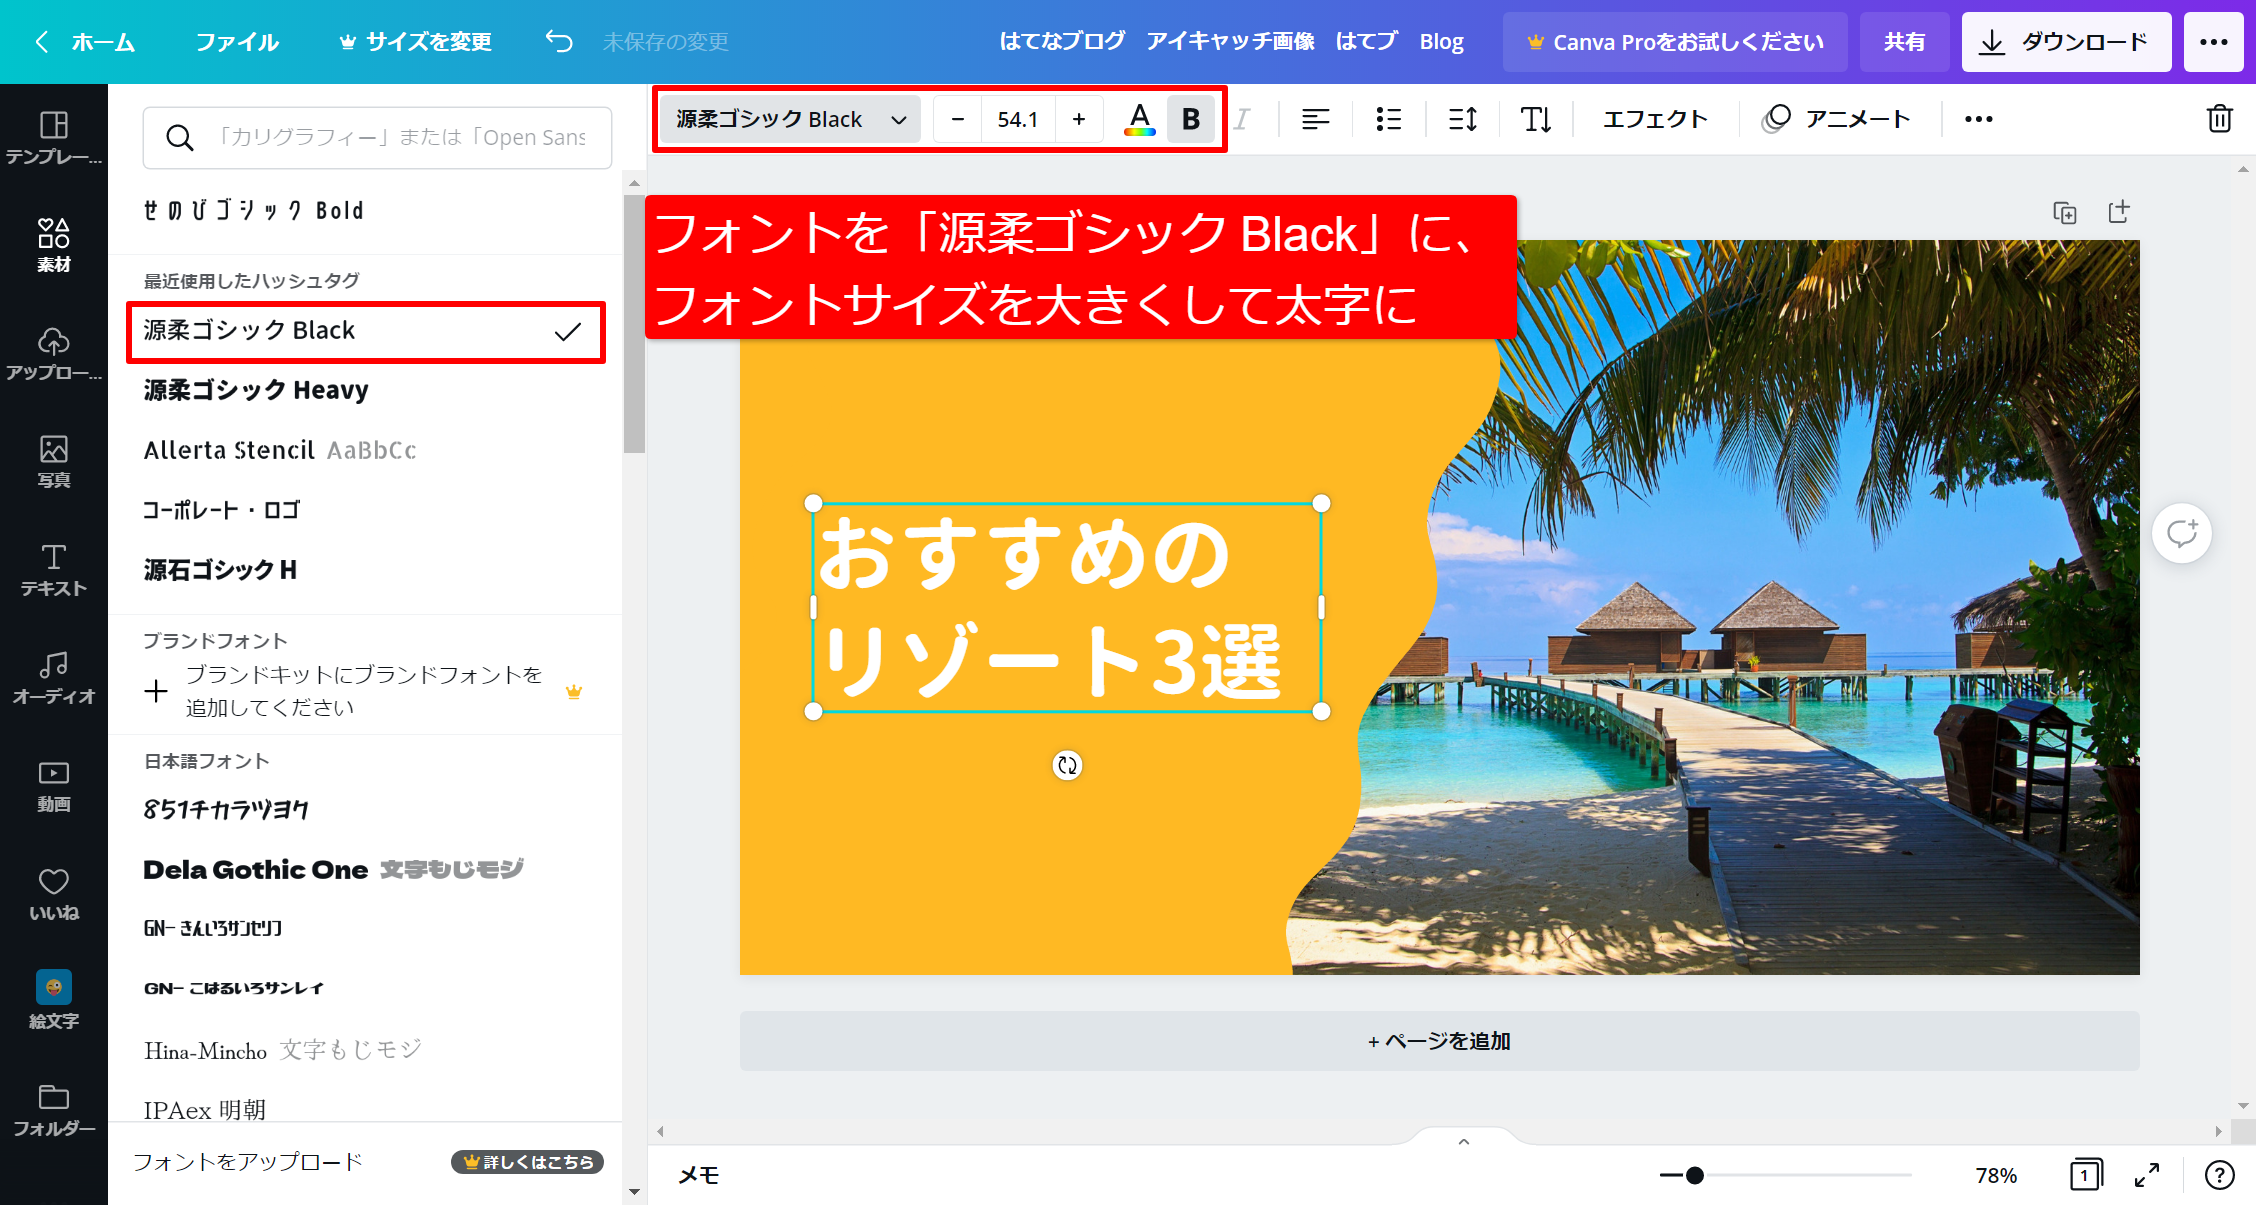Screen dimensions: 2256x1205
Task: Click 詳しくはこちら badge
Action: point(527,1162)
